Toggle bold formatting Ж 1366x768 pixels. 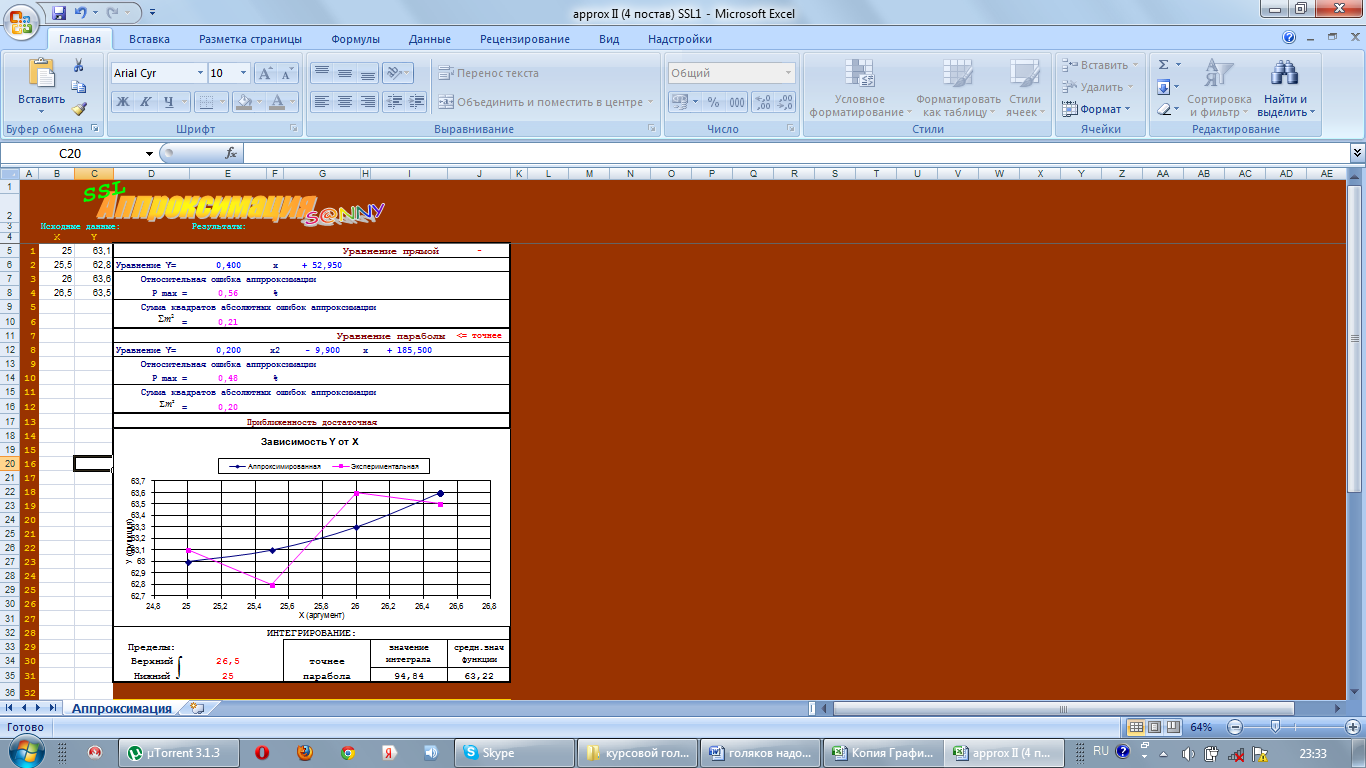(123, 101)
